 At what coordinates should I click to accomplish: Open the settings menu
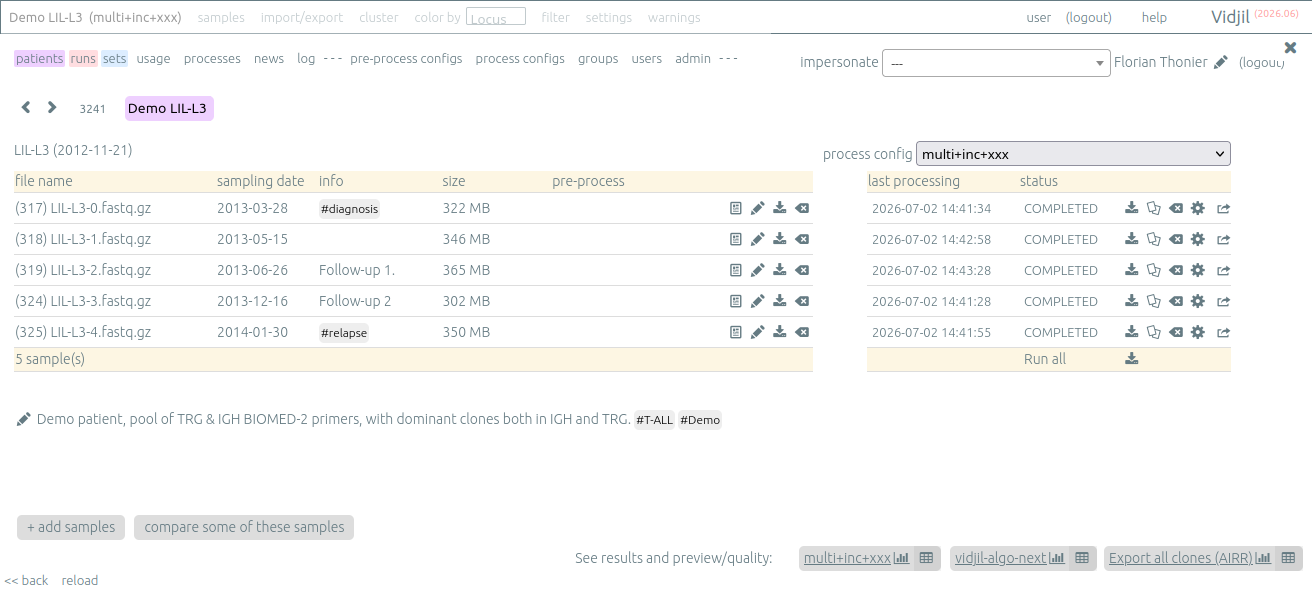(609, 18)
